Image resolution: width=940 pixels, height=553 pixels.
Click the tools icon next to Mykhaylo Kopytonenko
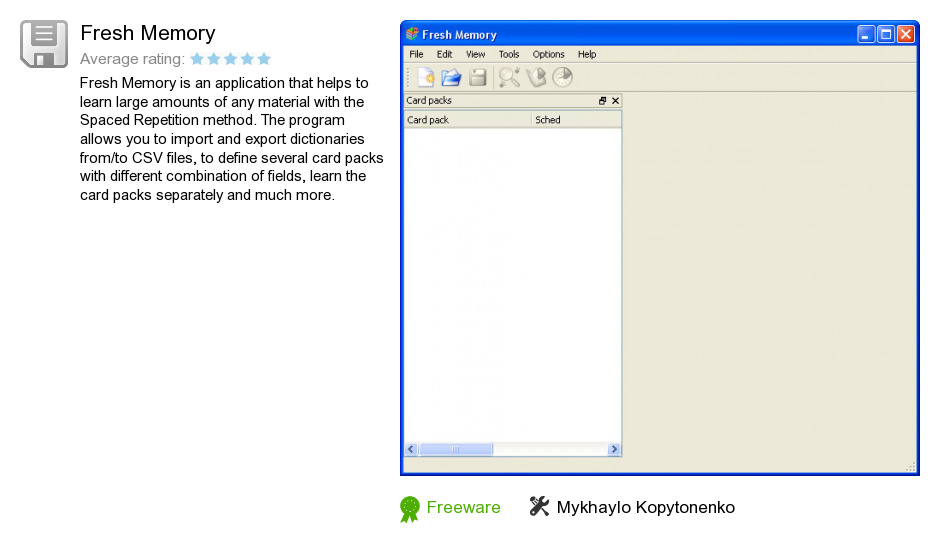539,506
